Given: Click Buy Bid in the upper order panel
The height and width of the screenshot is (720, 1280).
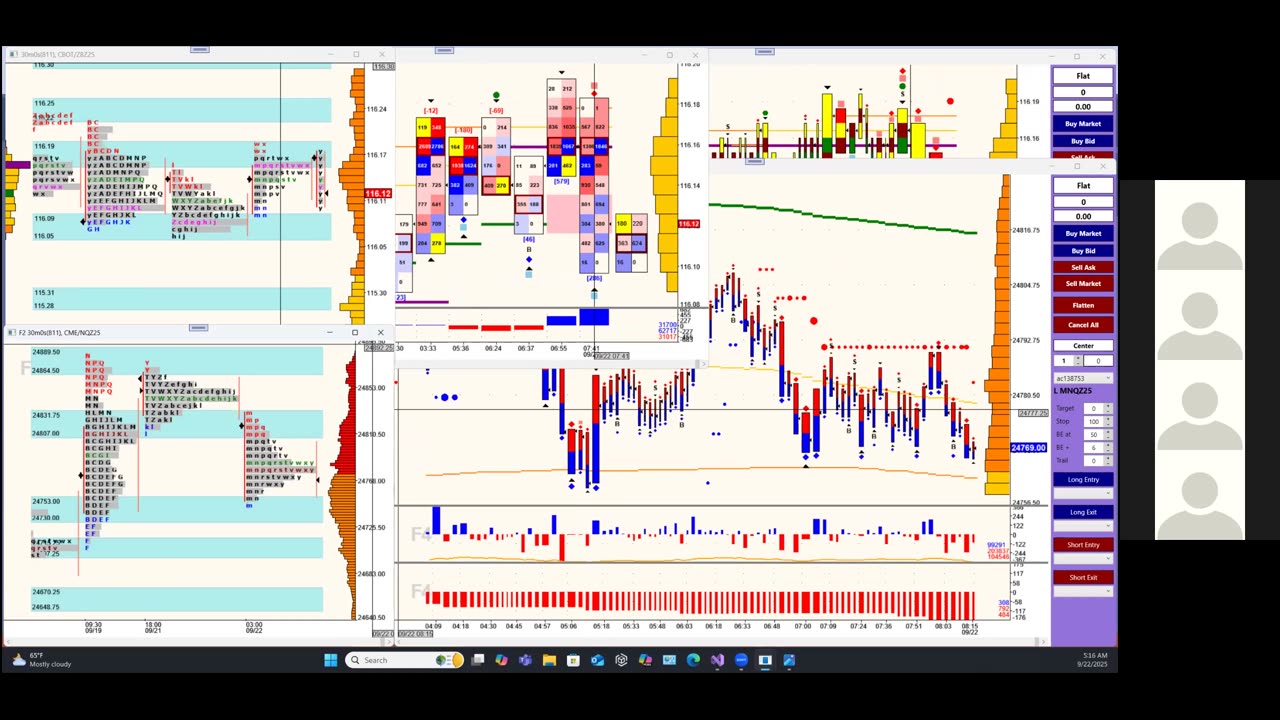Looking at the screenshot, I should coord(1083,141).
